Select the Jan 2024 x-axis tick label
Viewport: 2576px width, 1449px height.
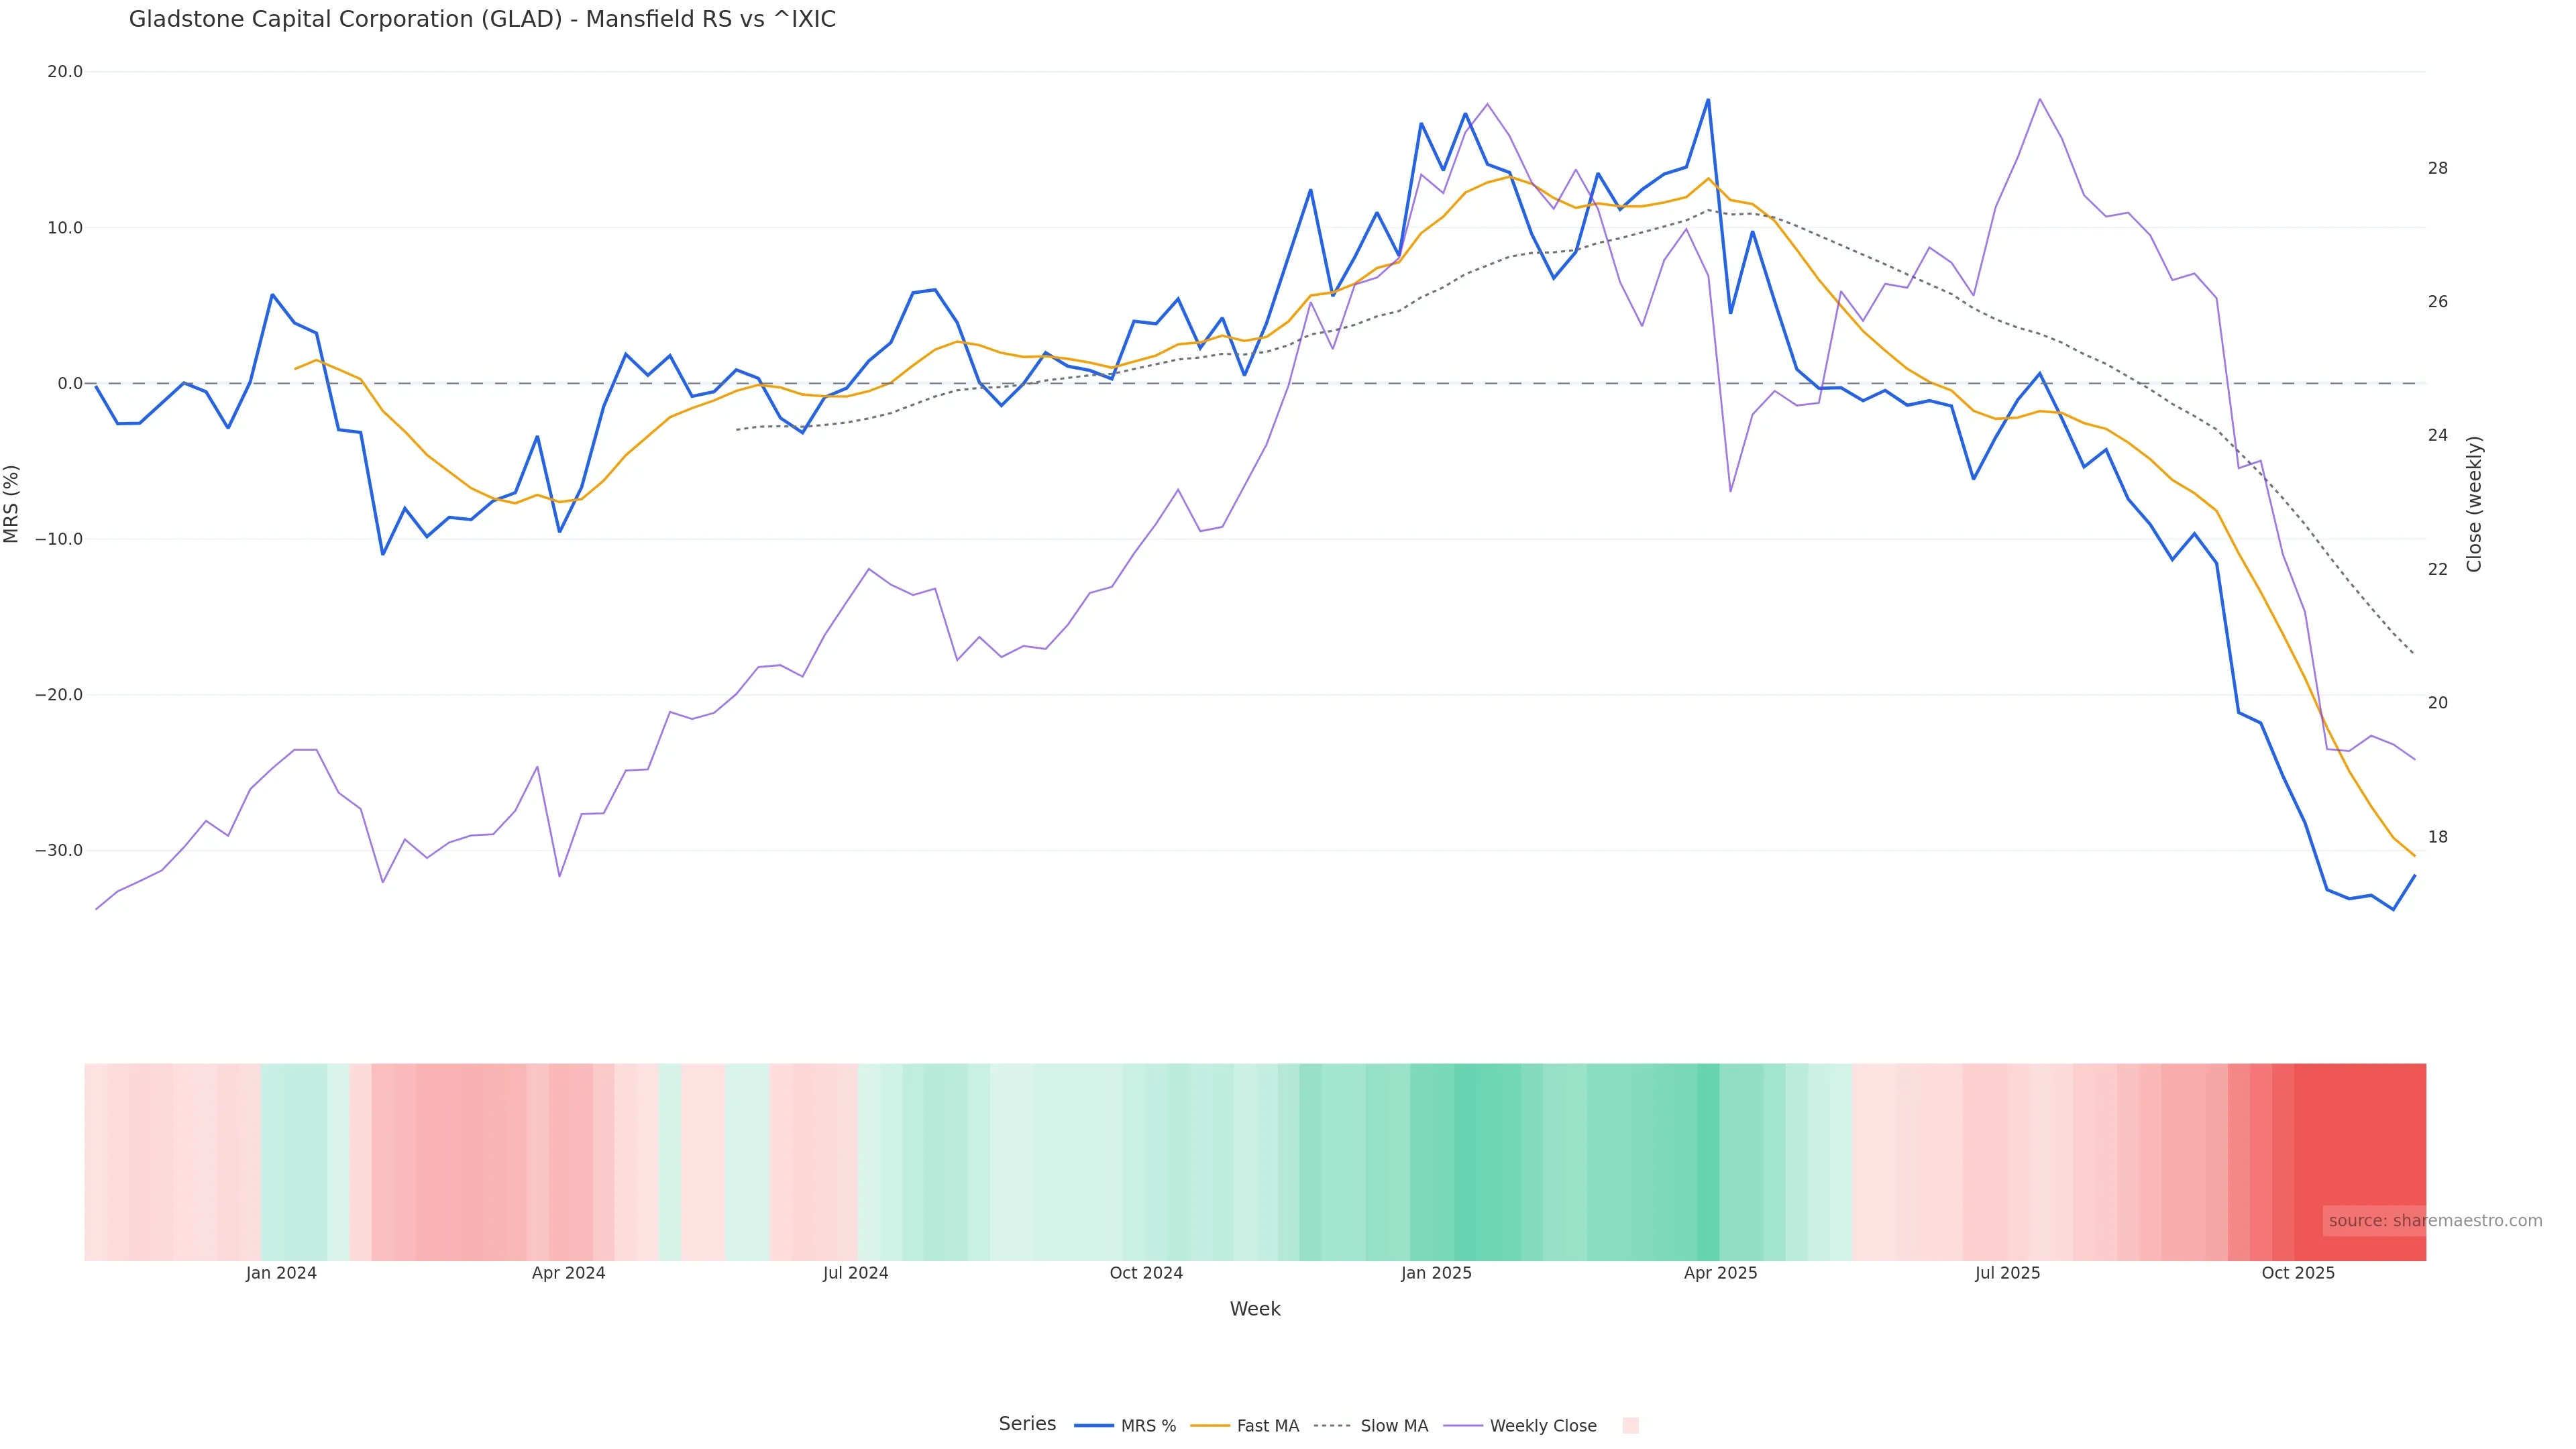click(x=281, y=1273)
